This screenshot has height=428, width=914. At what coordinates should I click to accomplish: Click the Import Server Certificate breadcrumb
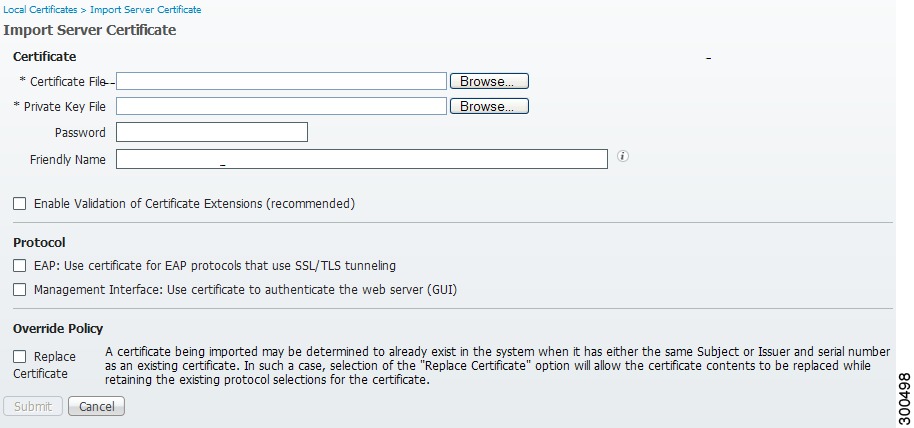pos(146,10)
